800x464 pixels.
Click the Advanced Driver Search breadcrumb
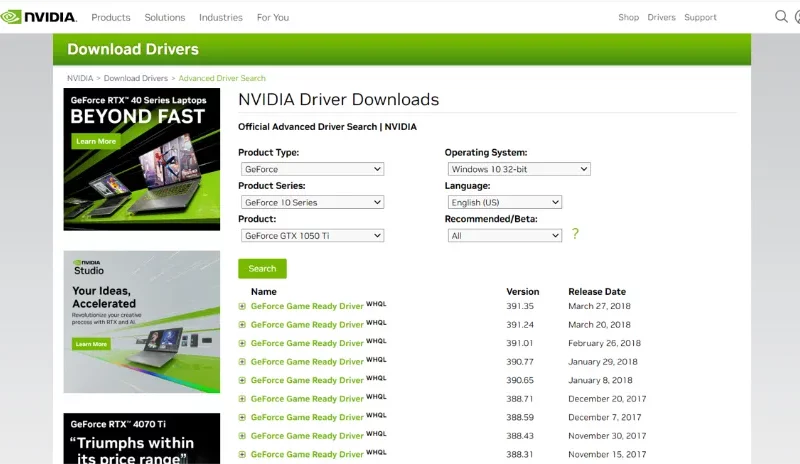(x=222, y=78)
